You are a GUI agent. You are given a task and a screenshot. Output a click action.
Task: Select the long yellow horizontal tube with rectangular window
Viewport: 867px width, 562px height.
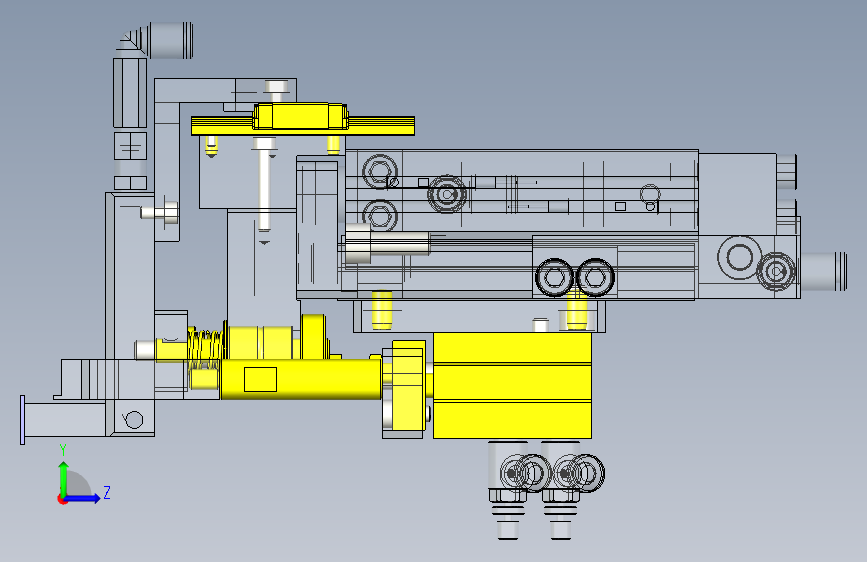point(300,379)
